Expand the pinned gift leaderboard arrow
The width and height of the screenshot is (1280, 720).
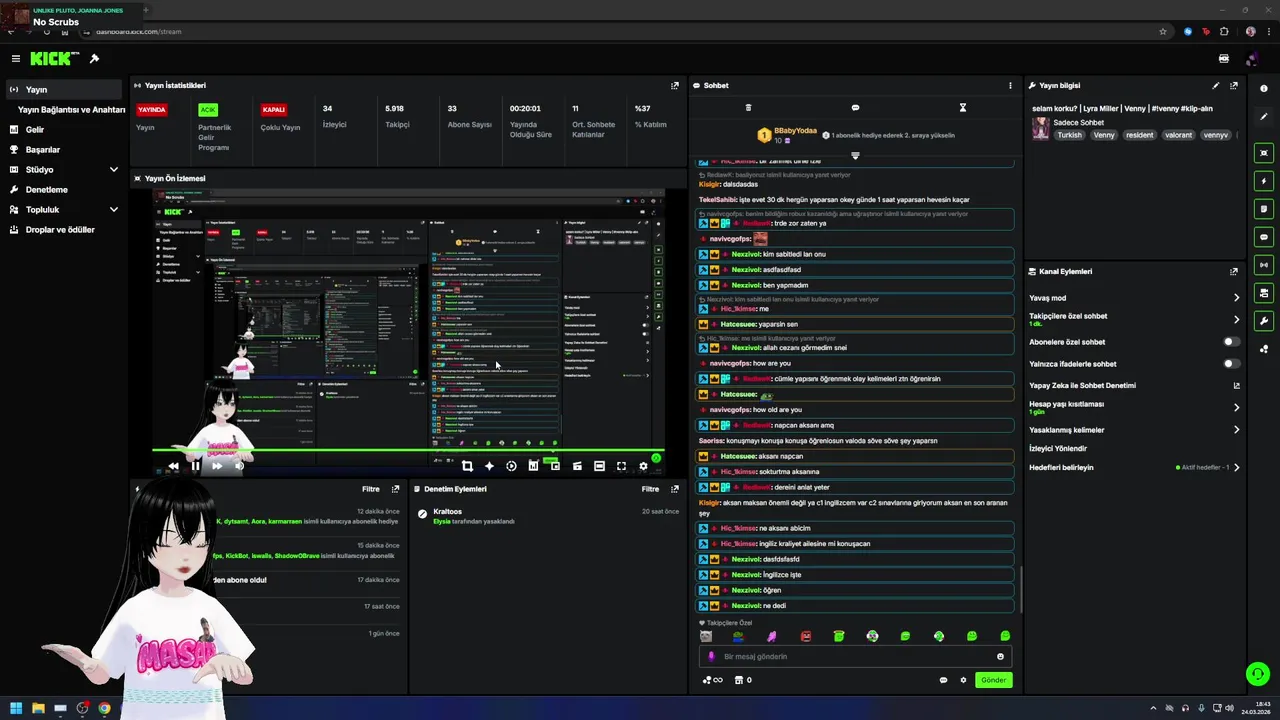pyautogui.click(x=855, y=156)
